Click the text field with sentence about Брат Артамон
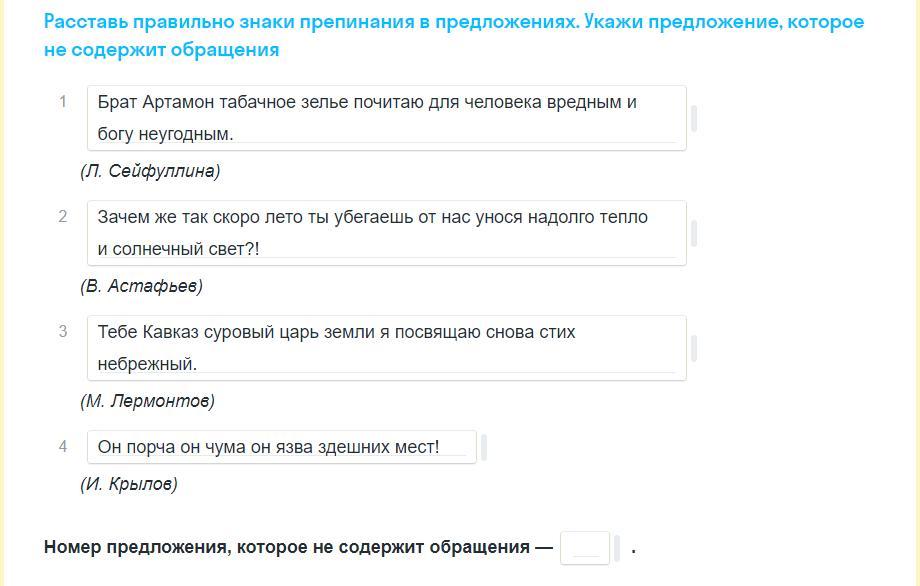920x586 pixels. click(x=387, y=118)
